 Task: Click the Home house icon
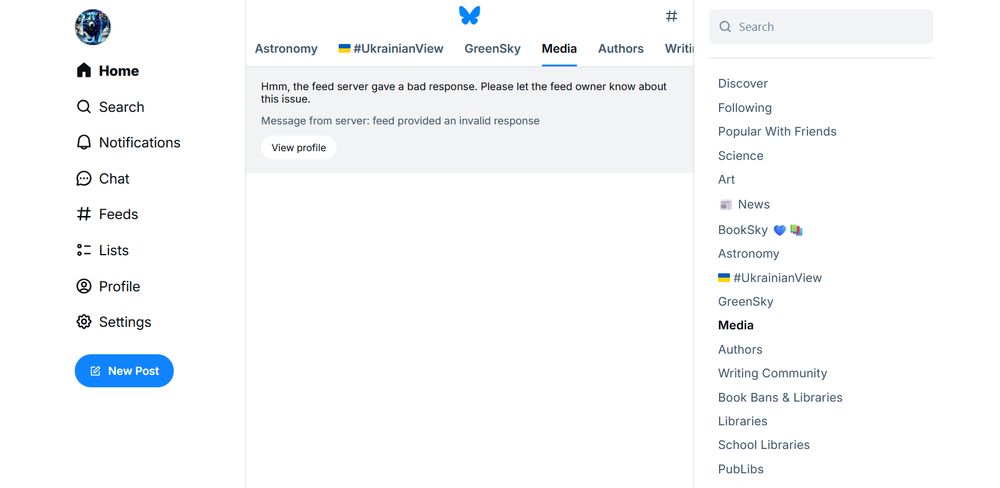(x=84, y=70)
